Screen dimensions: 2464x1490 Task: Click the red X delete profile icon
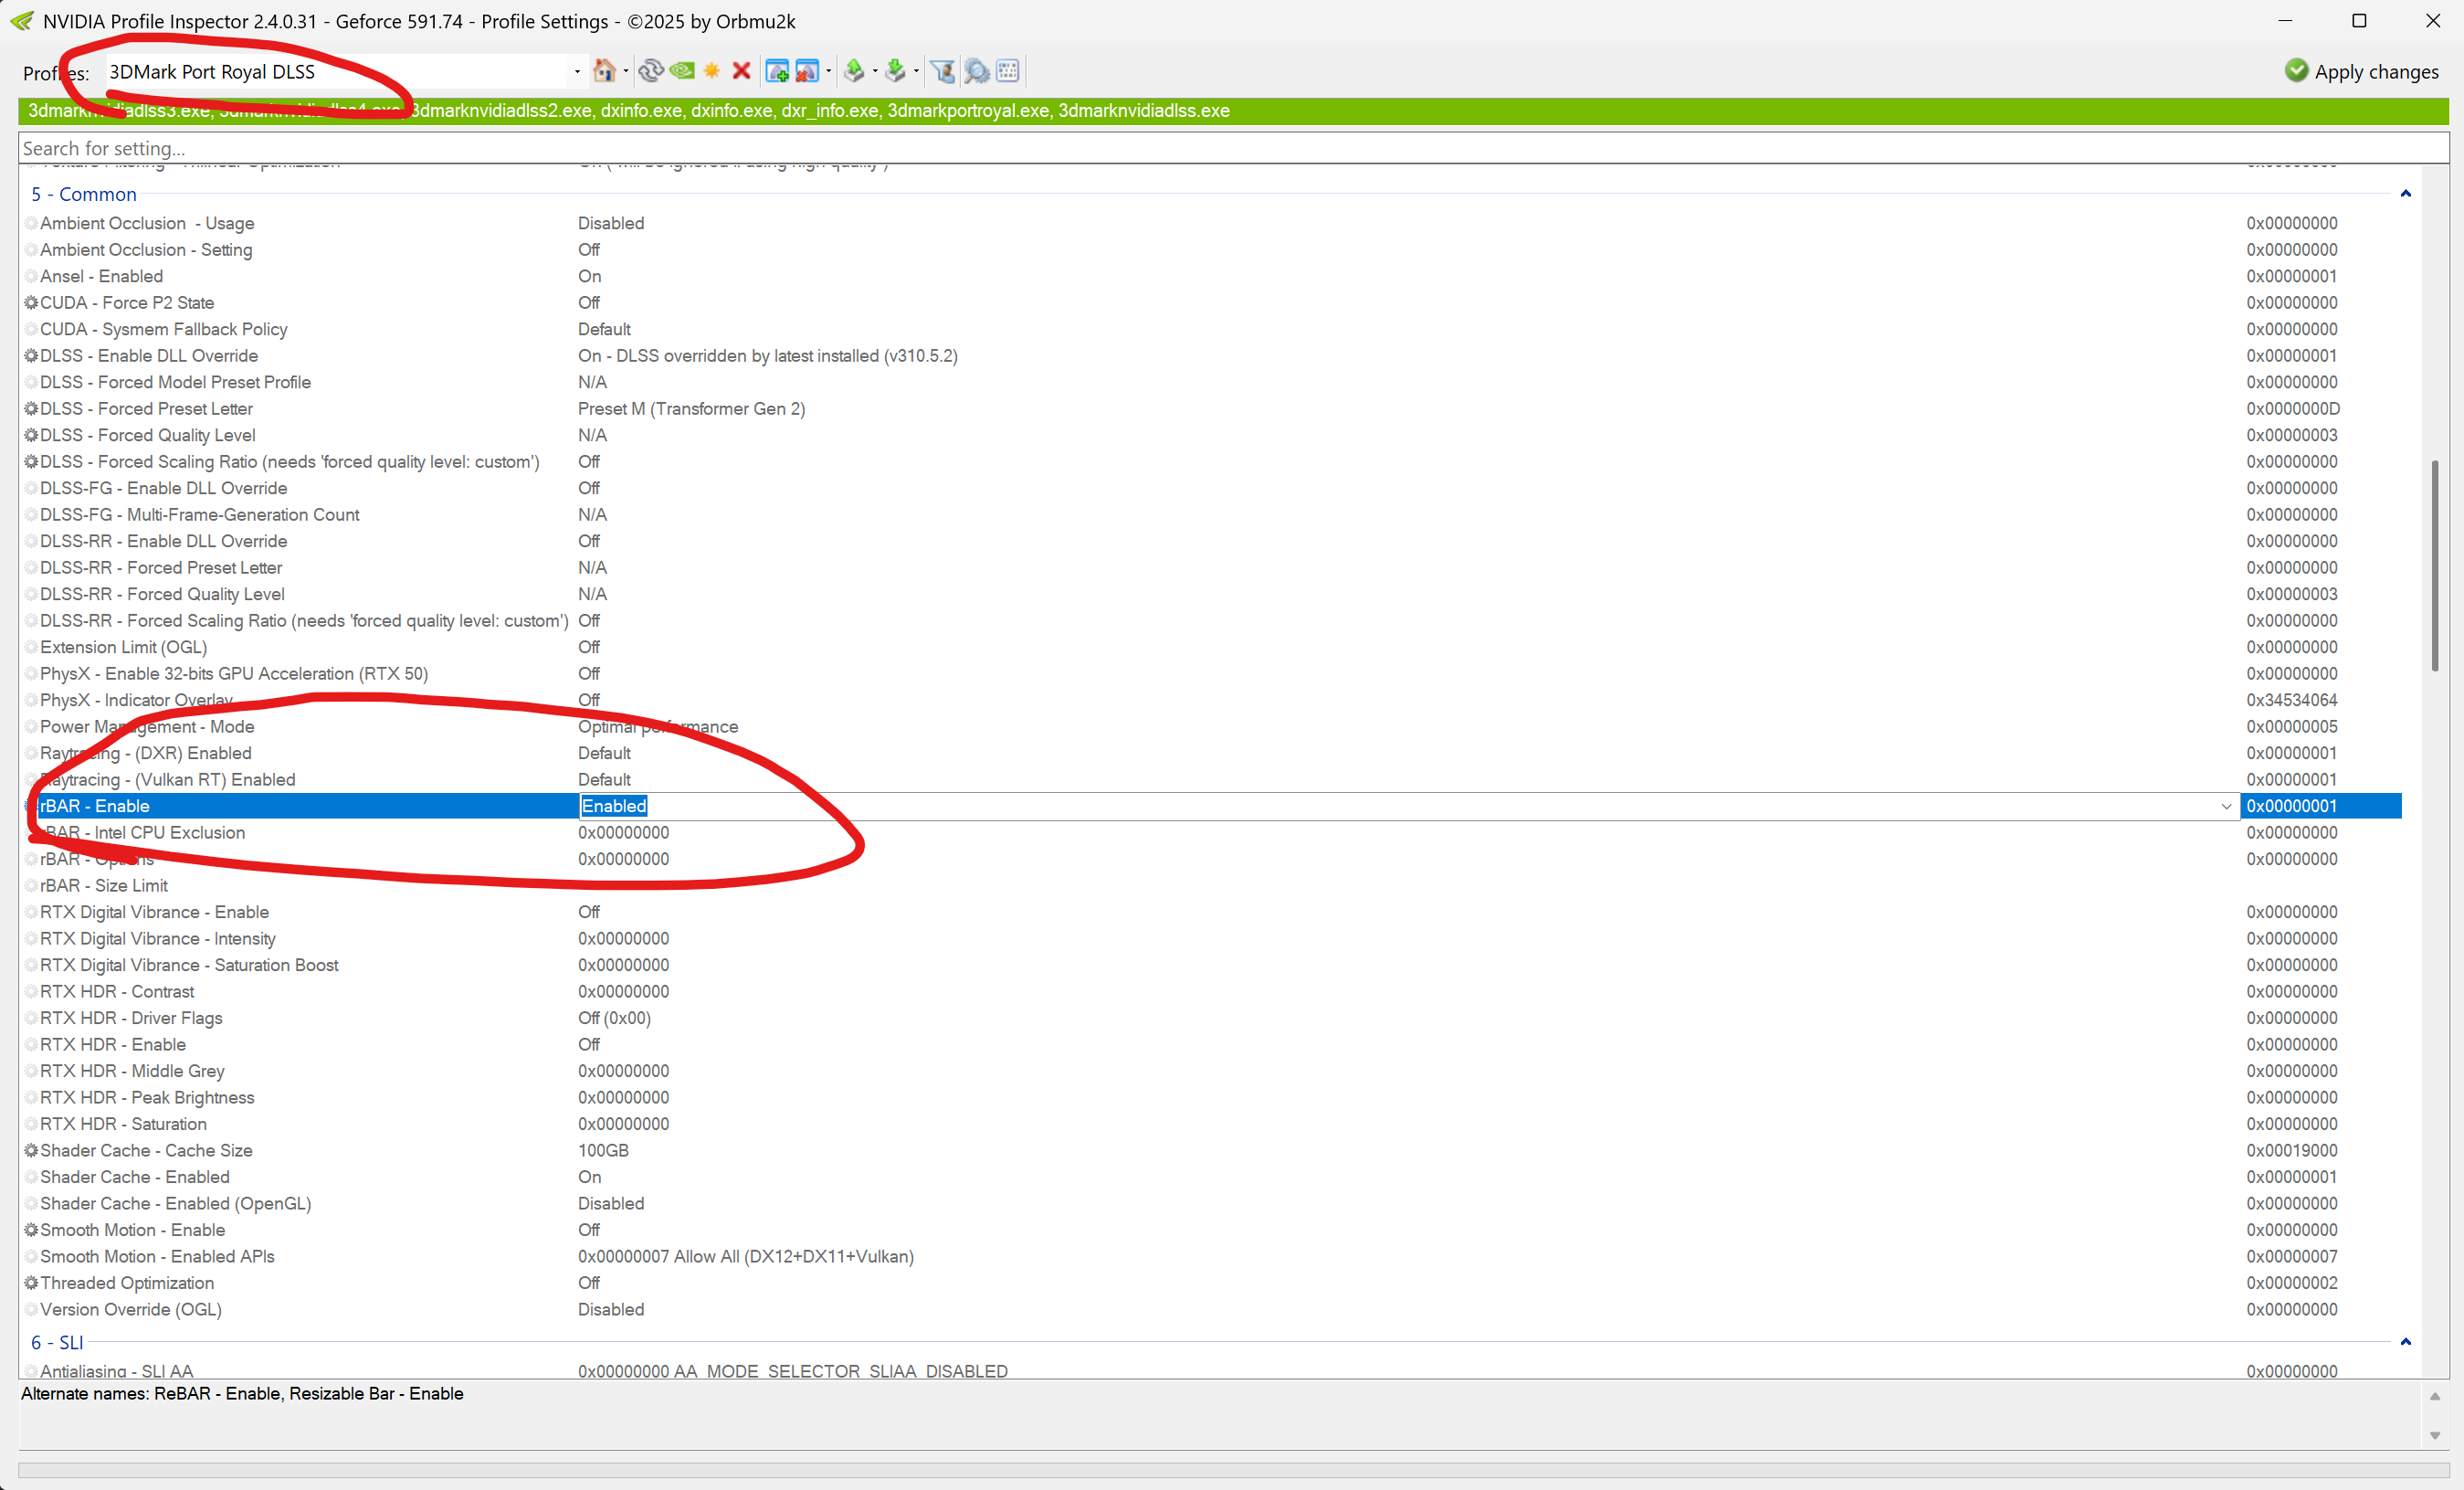(x=741, y=71)
